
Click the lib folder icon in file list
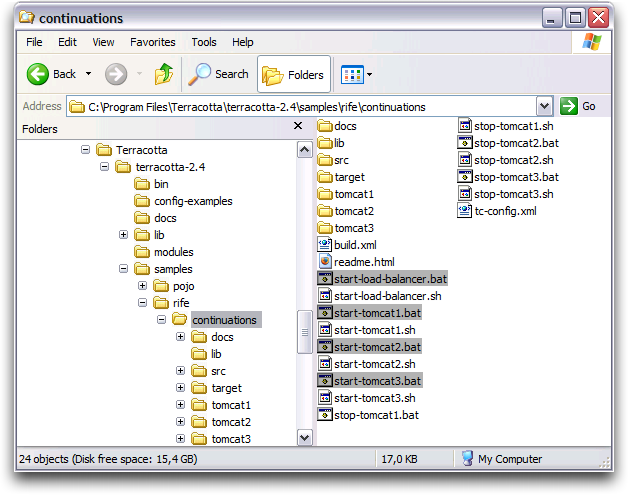click(325, 143)
